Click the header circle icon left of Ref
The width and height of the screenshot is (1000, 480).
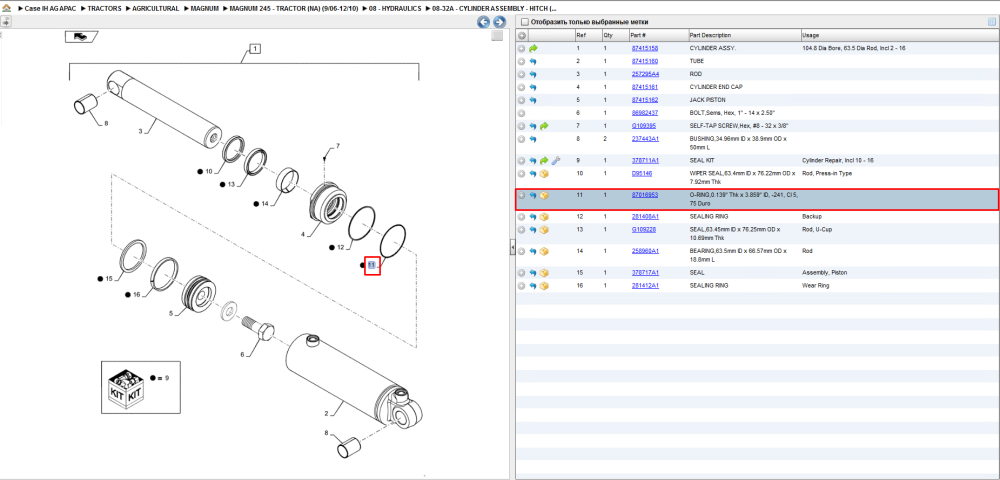[x=522, y=36]
